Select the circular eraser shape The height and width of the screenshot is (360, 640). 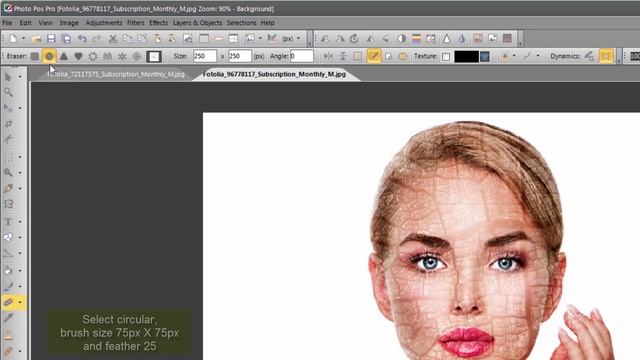(49, 56)
